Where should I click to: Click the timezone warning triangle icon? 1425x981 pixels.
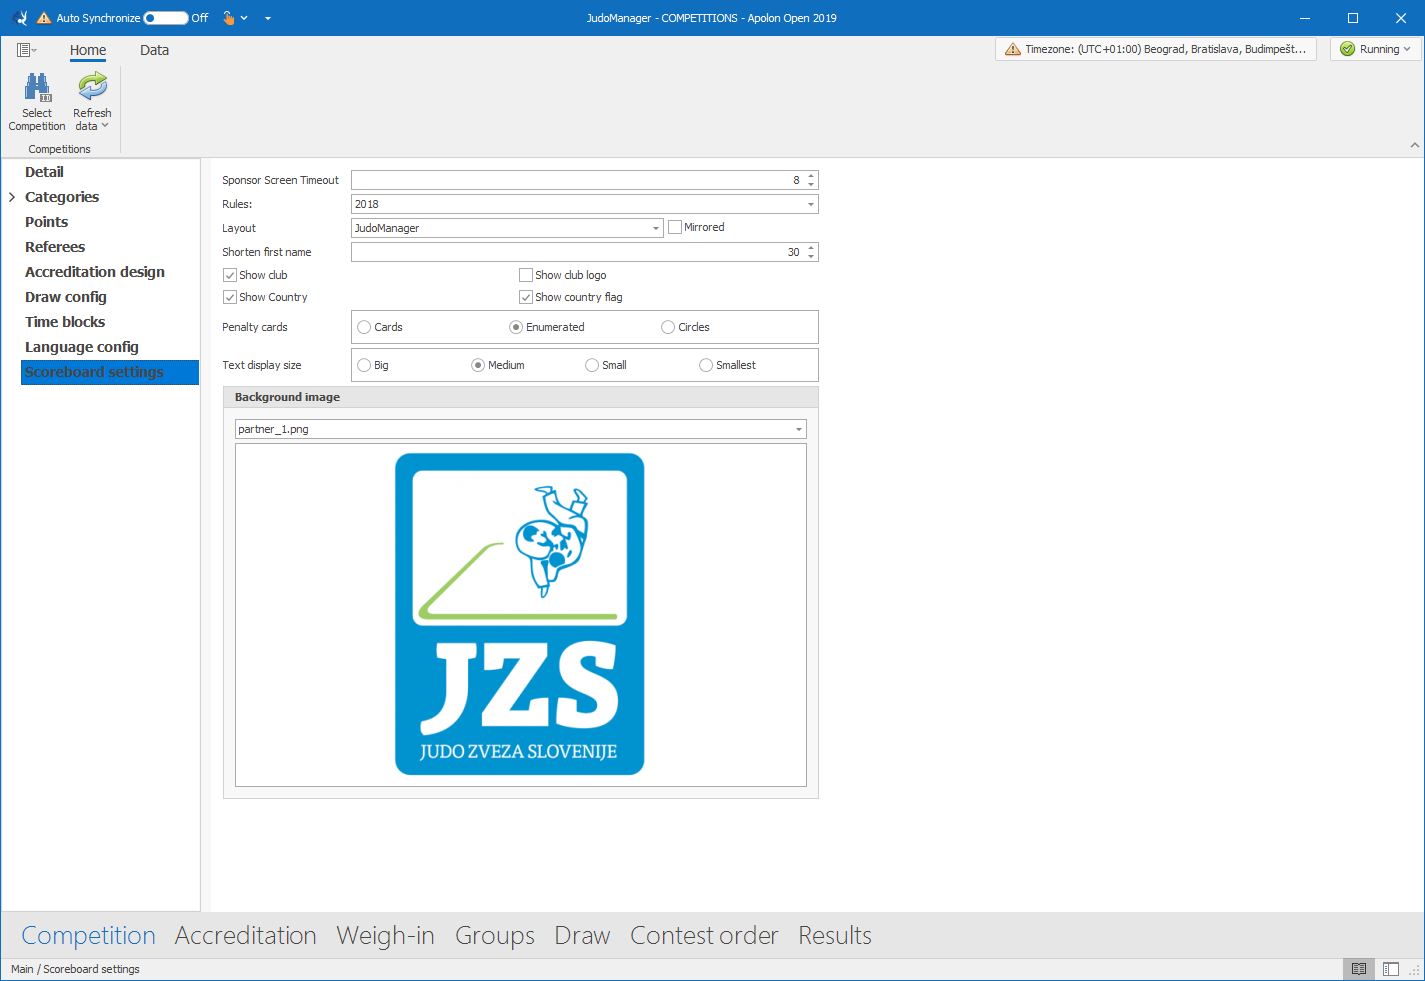click(x=1012, y=49)
